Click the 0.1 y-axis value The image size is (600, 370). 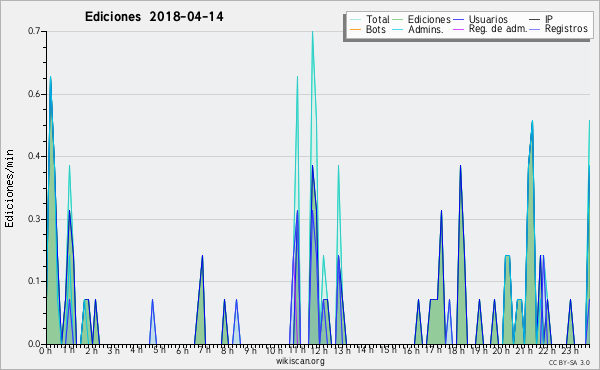coord(34,282)
